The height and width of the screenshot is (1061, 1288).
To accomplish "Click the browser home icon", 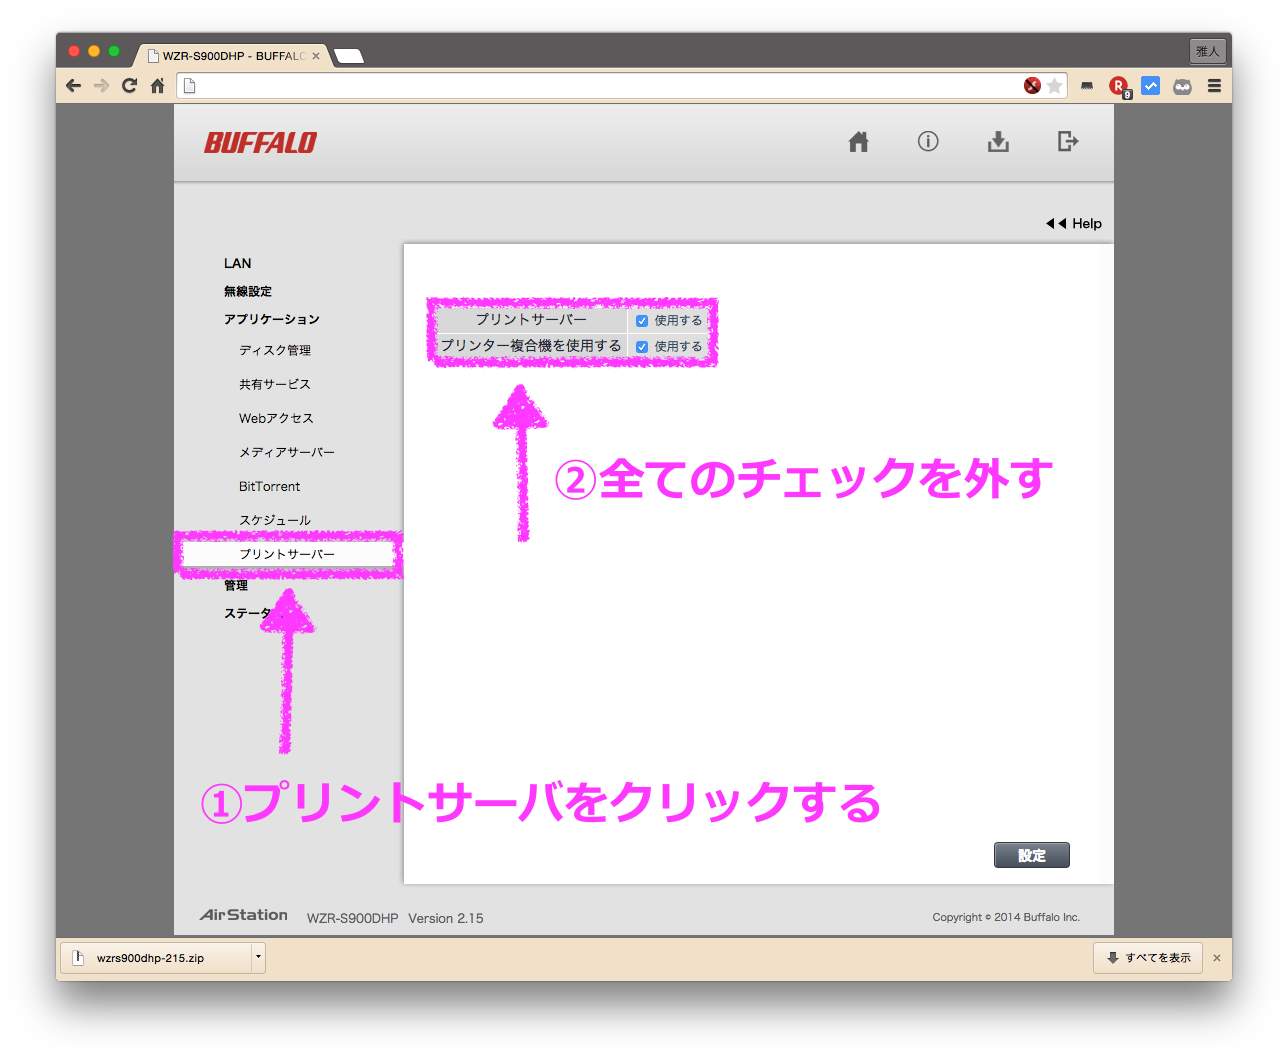I will pyautogui.click(x=157, y=86).
